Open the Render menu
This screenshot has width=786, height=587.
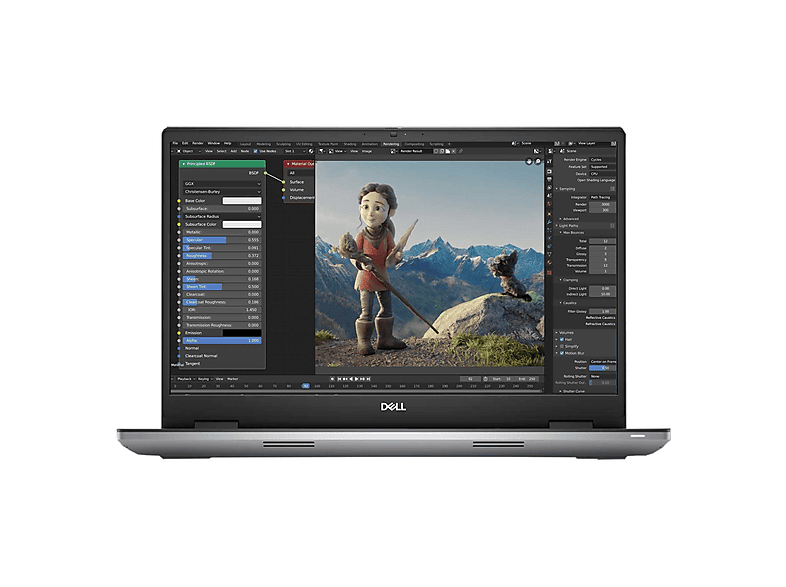[198, 143]
